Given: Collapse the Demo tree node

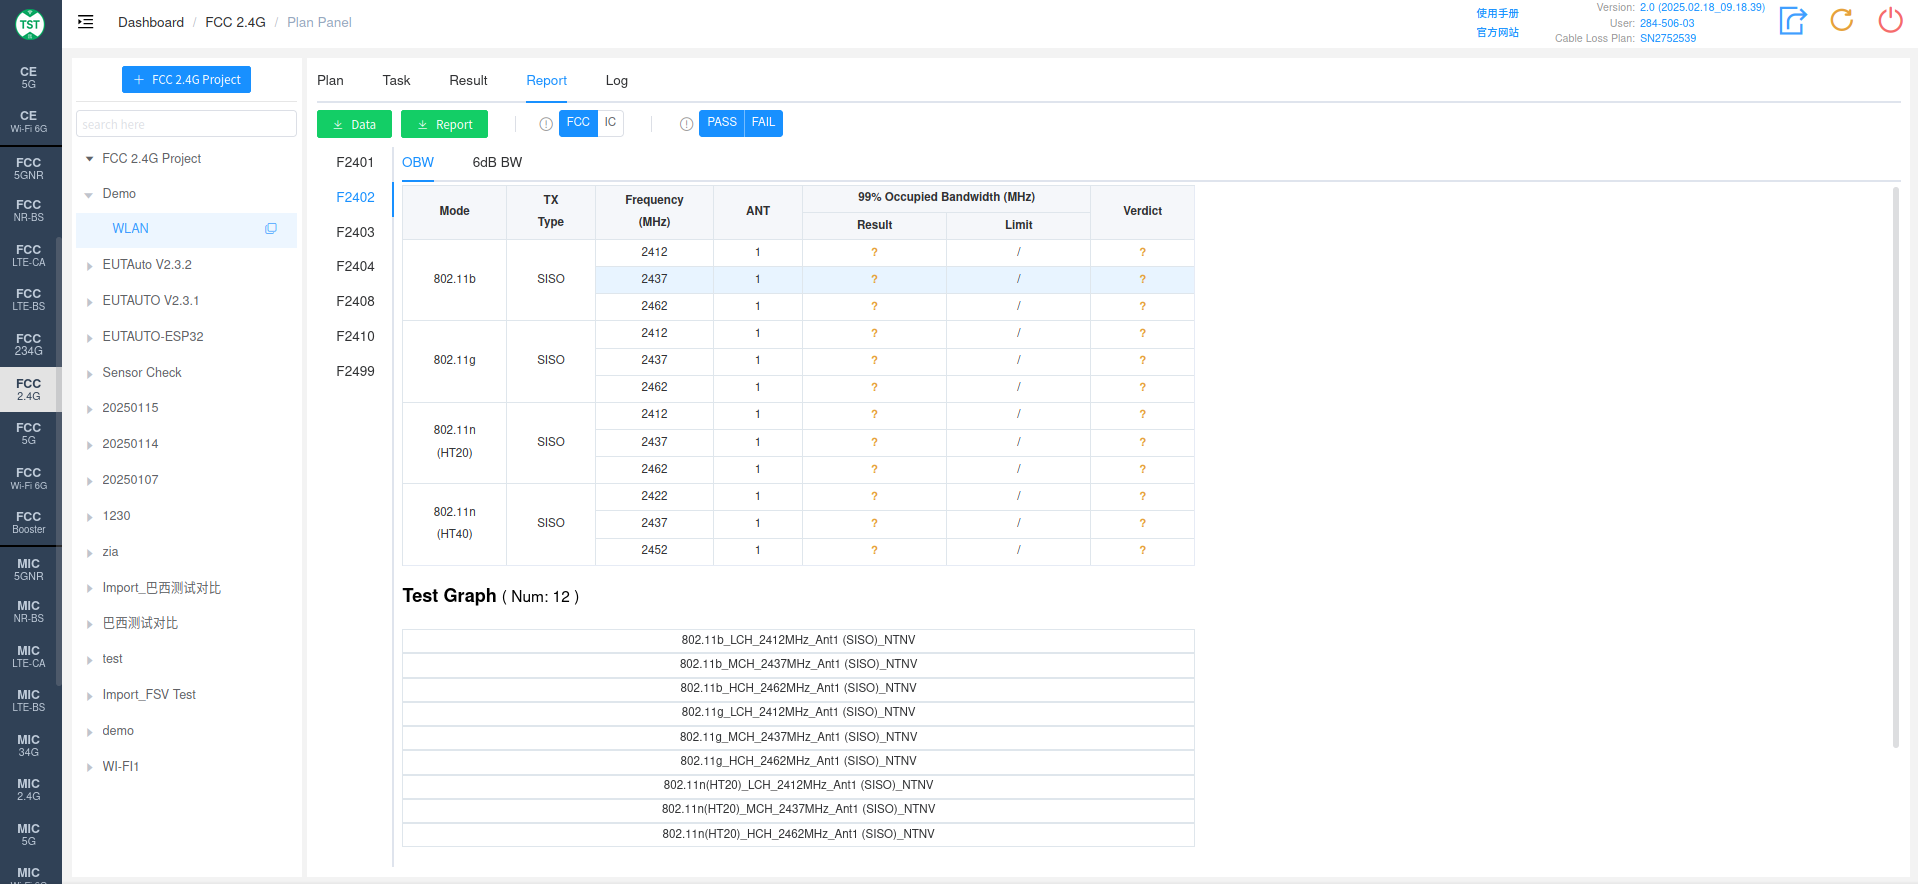Looking at the screenshot, I should pyautogui.click(x=89, y=194).
